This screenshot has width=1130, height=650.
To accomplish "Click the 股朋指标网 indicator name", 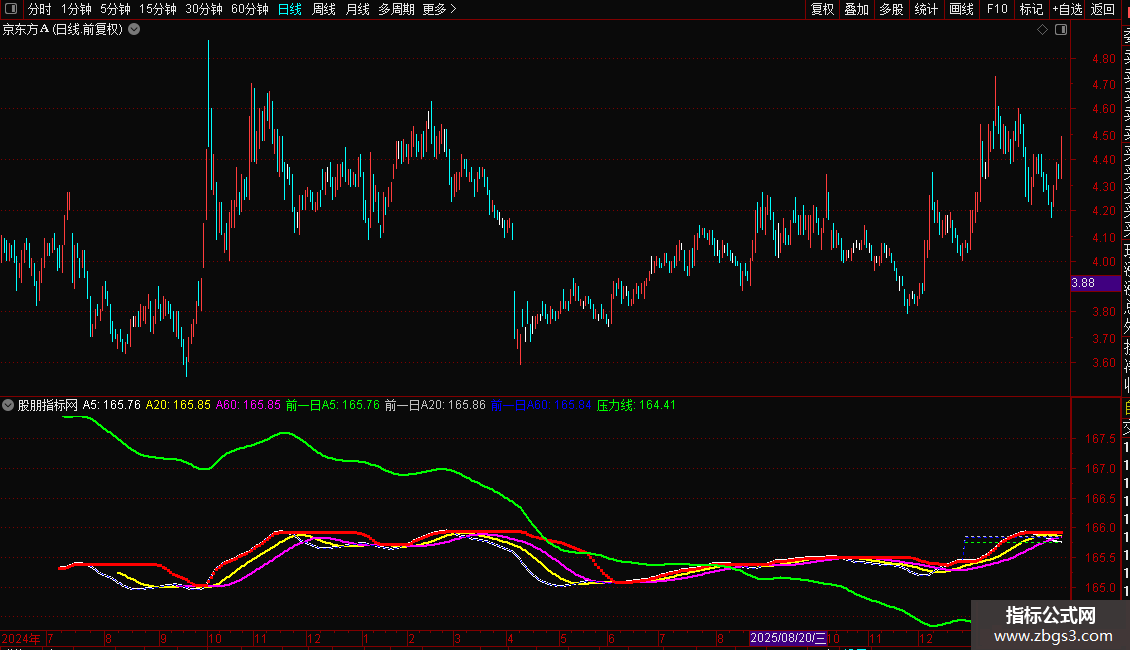I will (x=48, y=405).
